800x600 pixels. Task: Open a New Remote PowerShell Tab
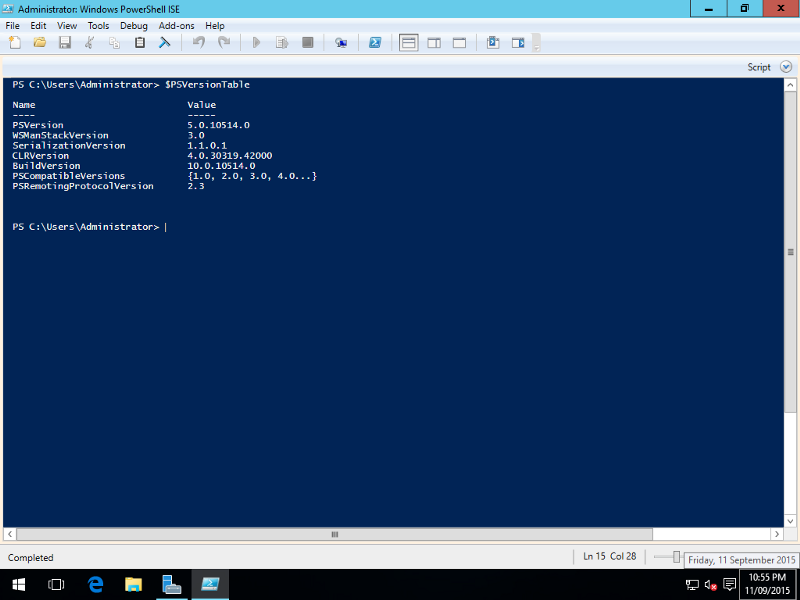coord(341,42)
